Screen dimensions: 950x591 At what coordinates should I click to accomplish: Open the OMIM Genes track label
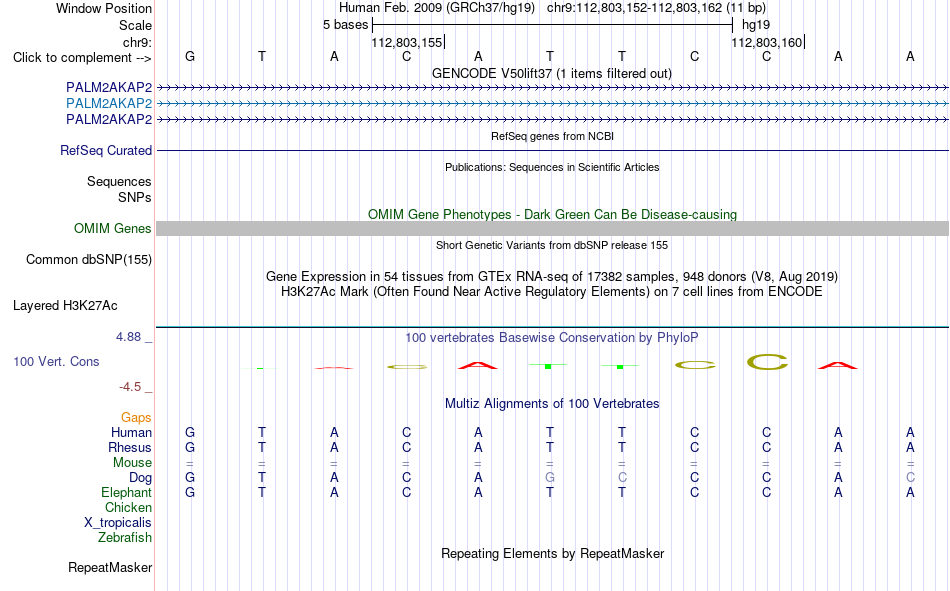click(113, 229)
